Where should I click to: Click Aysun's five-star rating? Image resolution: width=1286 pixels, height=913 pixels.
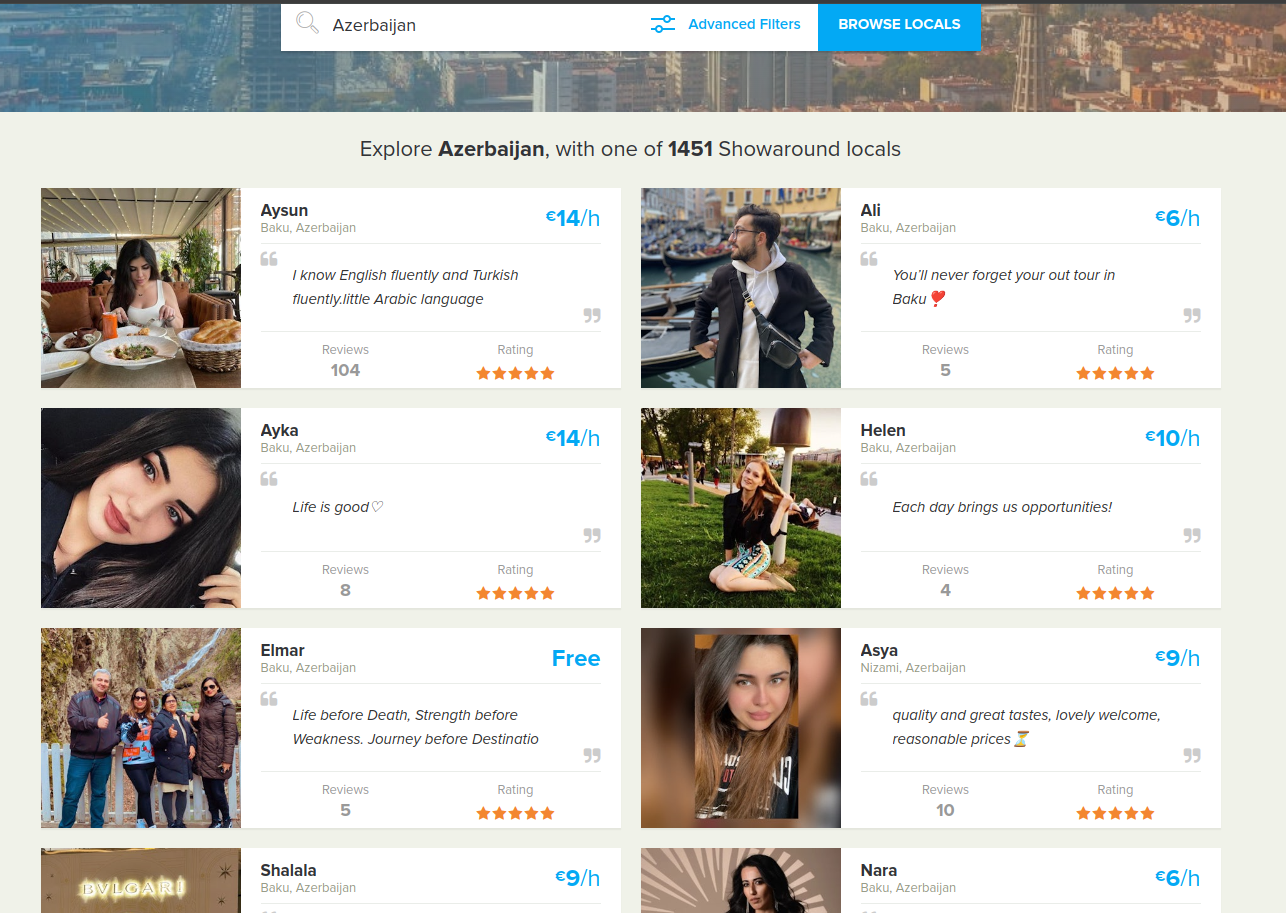click(515, 373)
